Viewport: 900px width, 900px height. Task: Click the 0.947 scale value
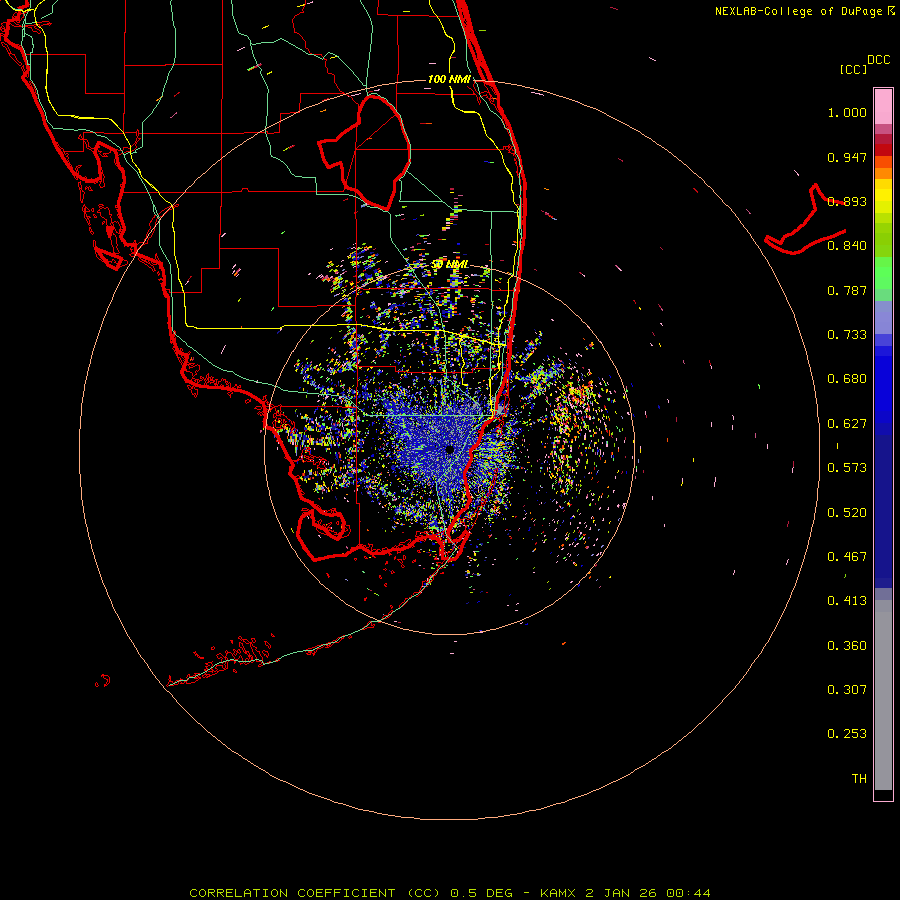point(847,157)
